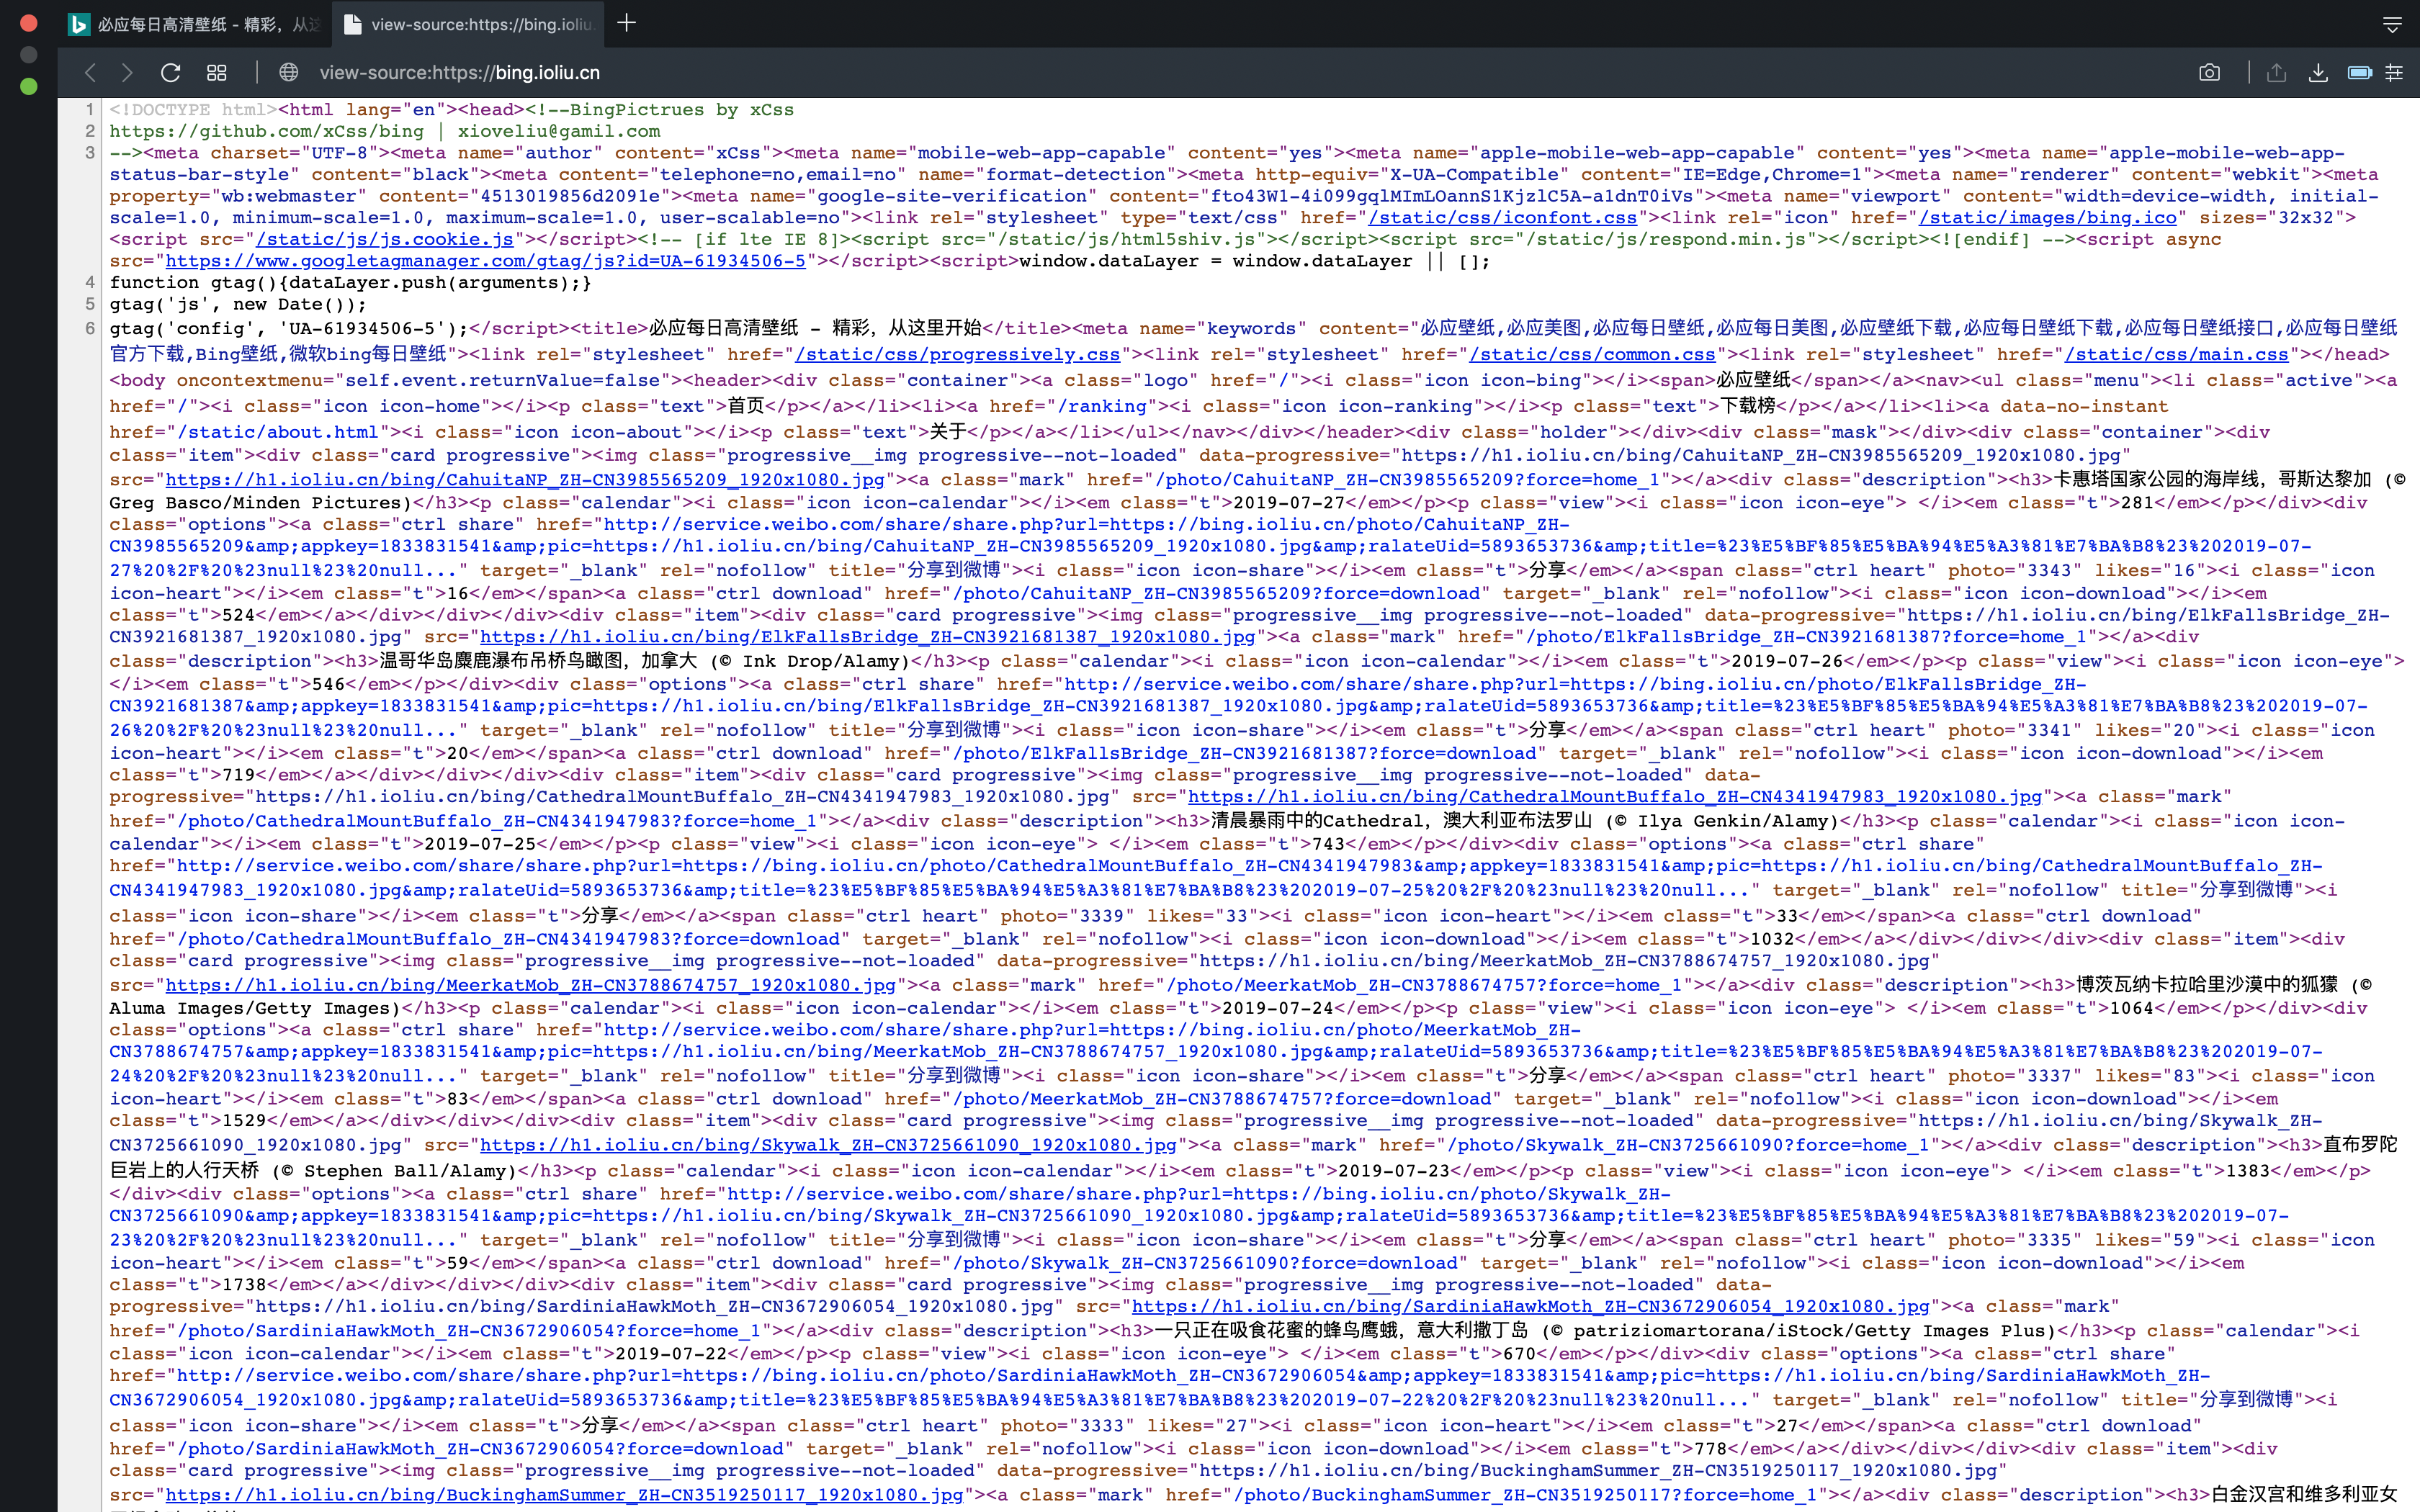
Task: Open the downloads arrow icon
Action: click(x=2318, y=72)
